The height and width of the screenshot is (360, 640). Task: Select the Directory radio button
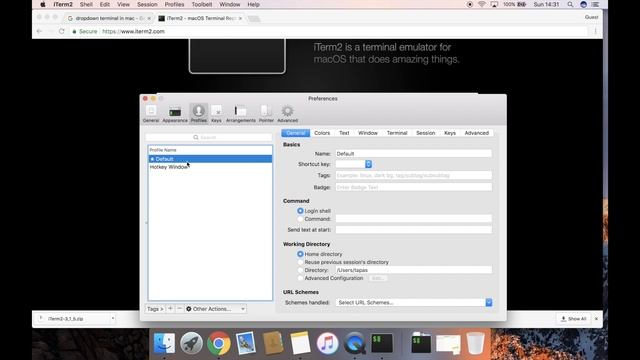[x=300, y=270]
